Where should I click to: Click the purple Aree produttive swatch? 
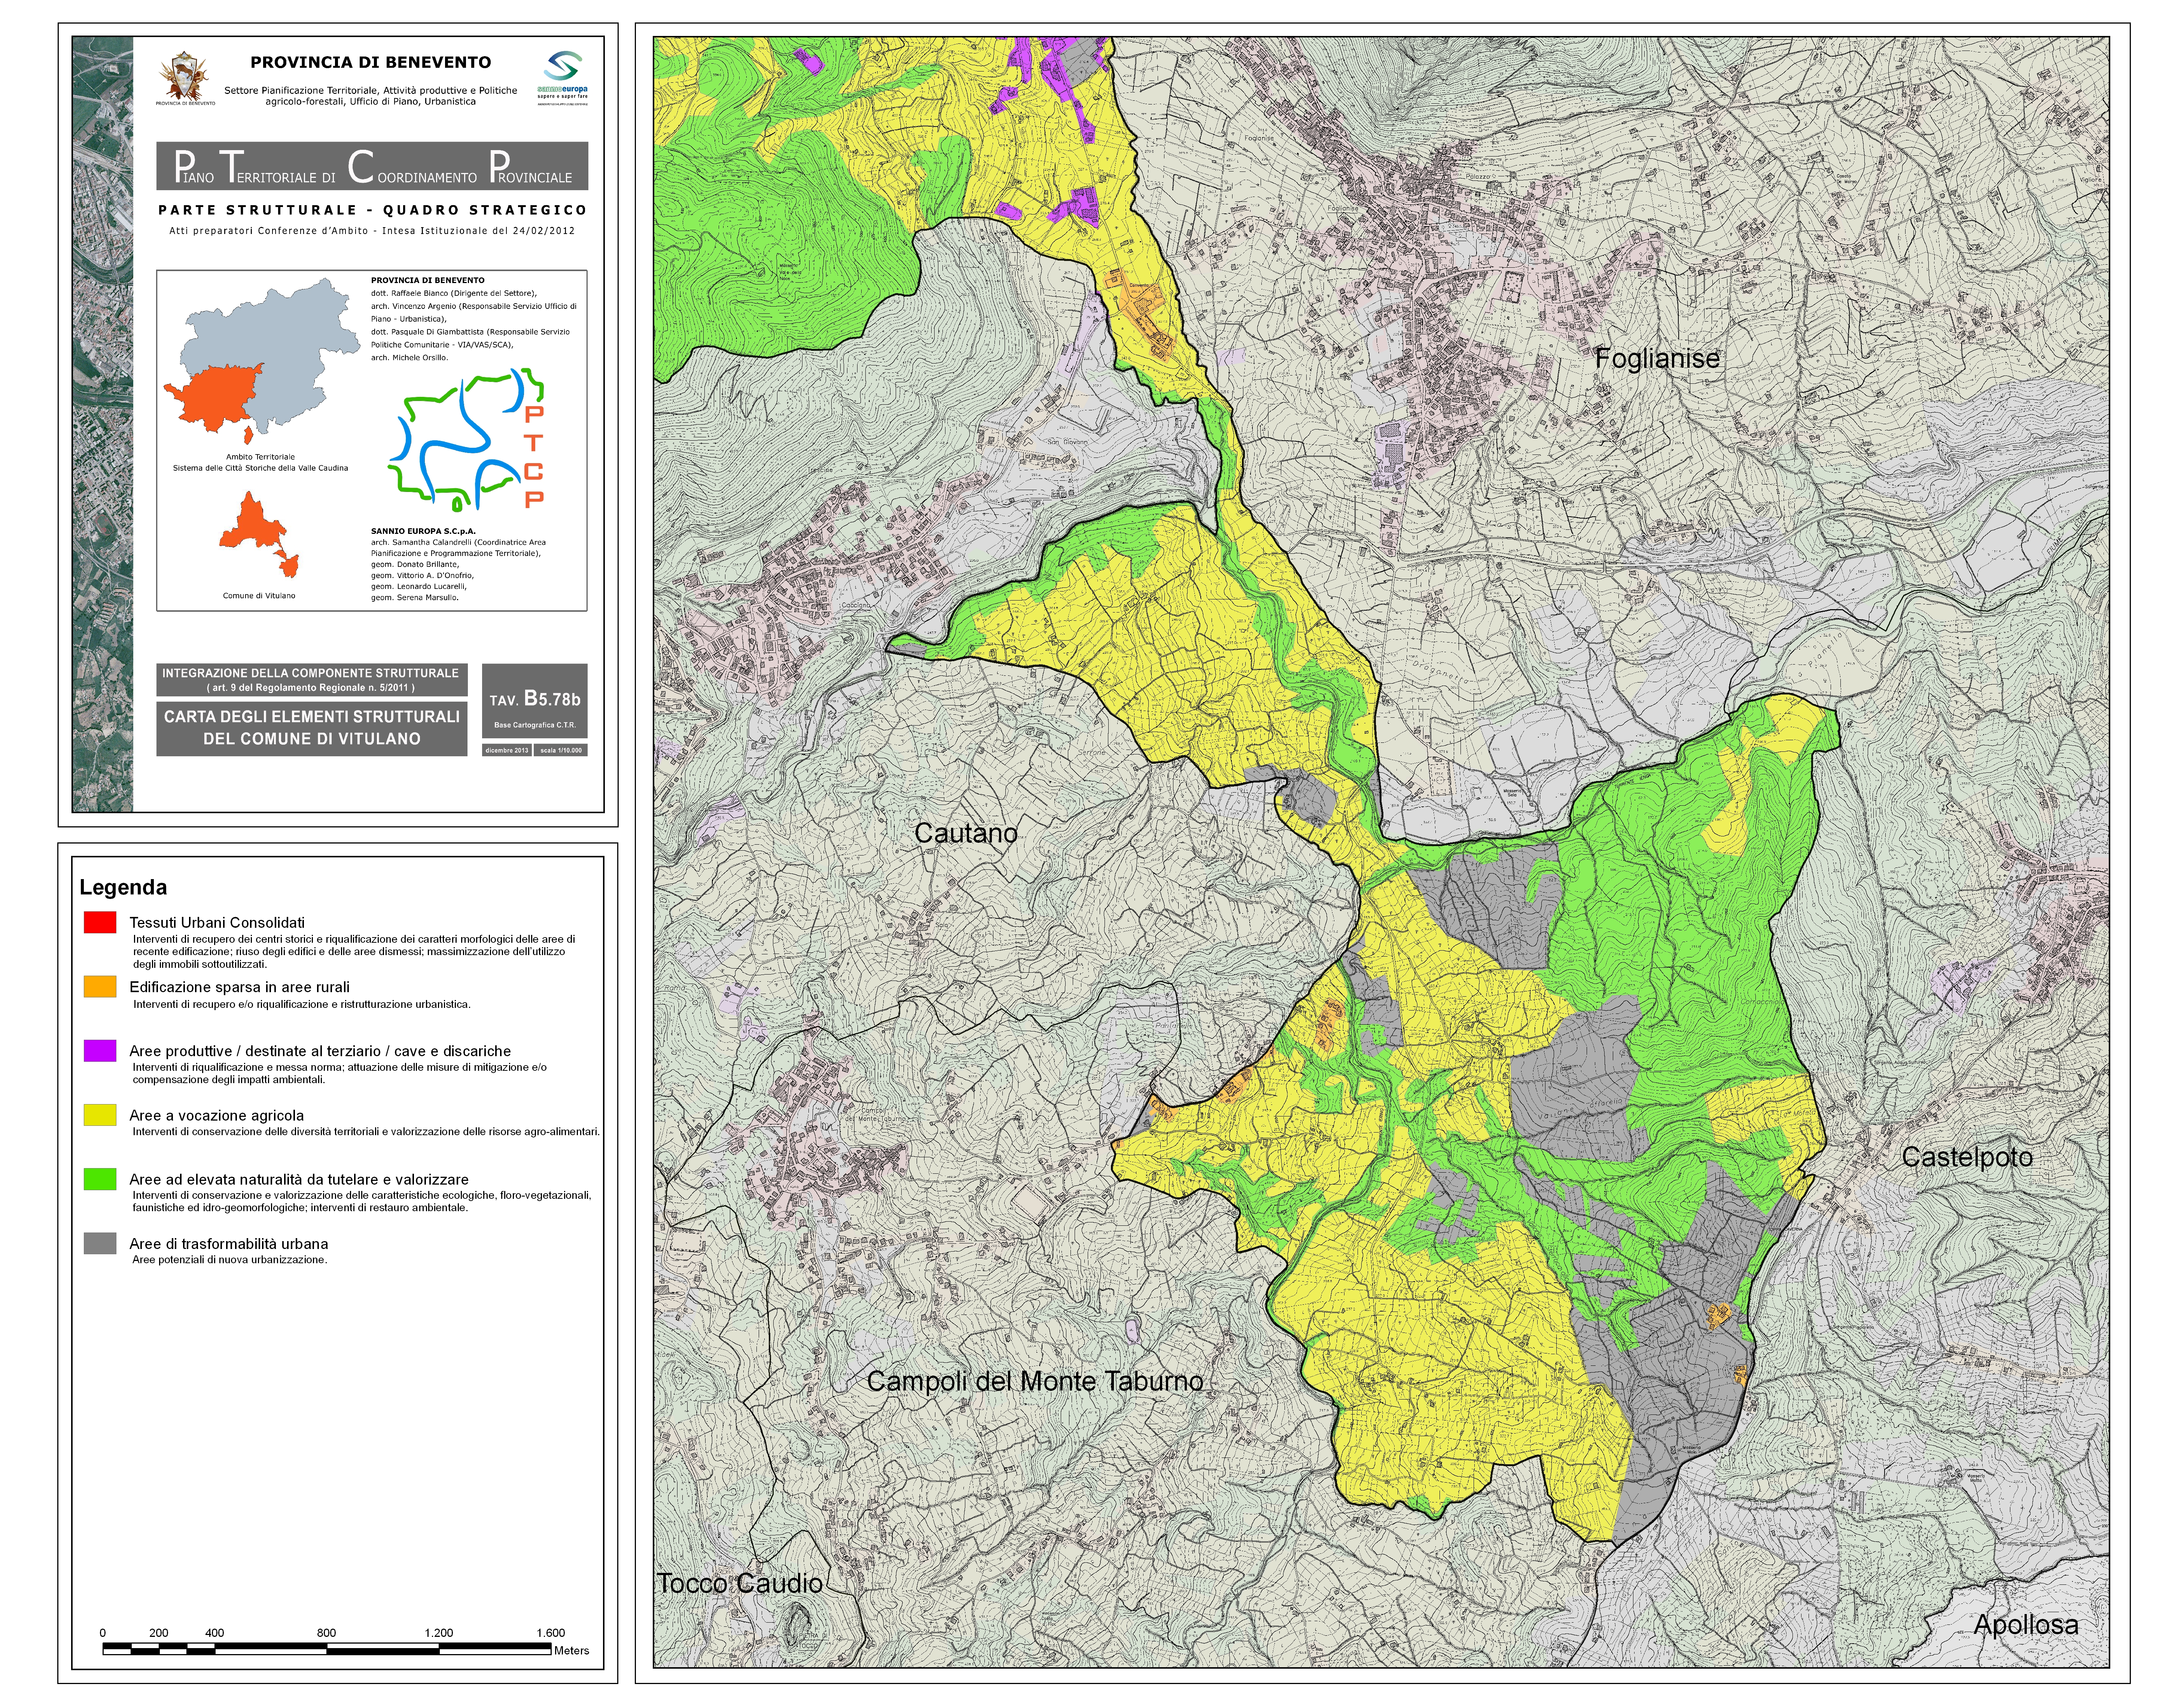[x=100, y=1050]
